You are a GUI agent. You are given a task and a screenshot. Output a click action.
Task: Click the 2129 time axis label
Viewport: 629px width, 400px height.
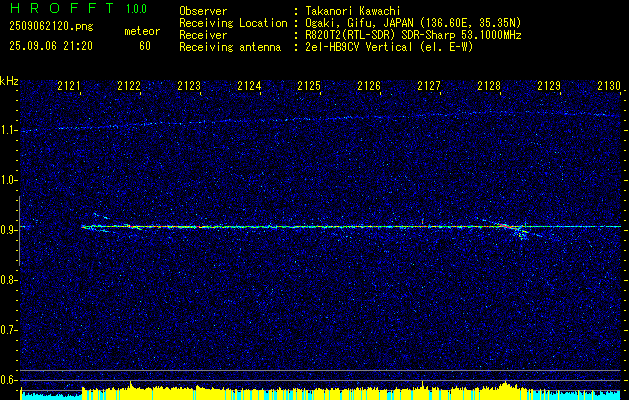(x=549, y=86)
